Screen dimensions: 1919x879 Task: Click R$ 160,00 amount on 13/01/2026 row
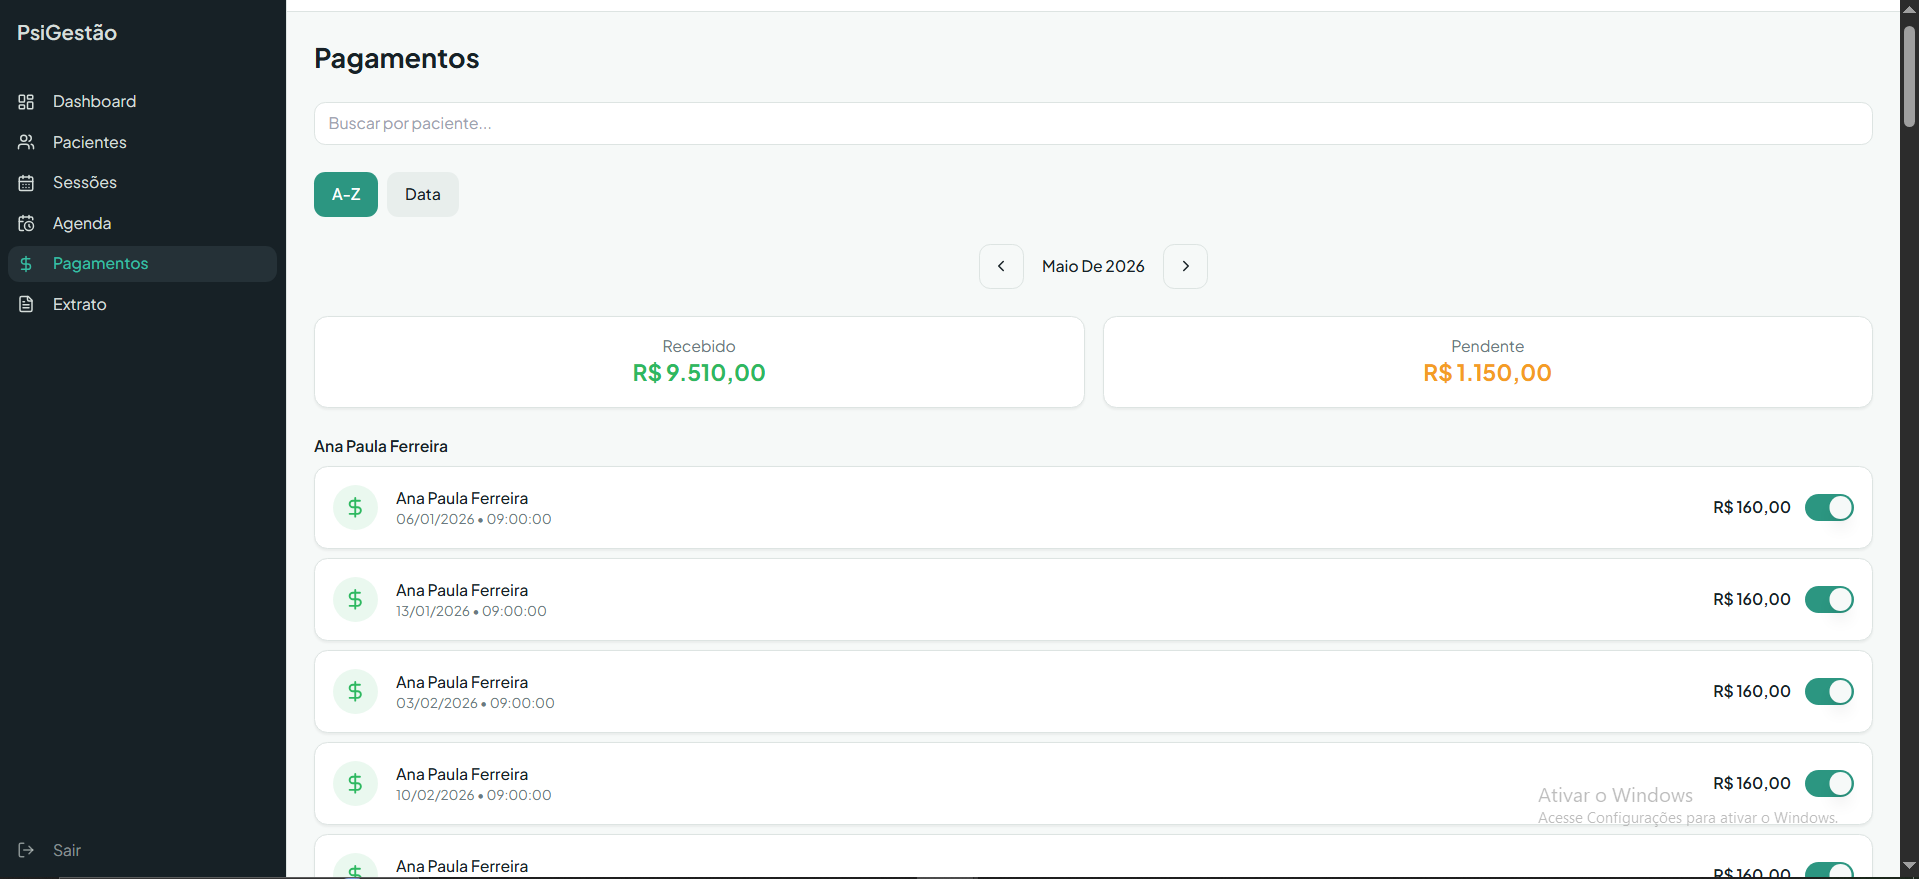tap(1752, 600)
